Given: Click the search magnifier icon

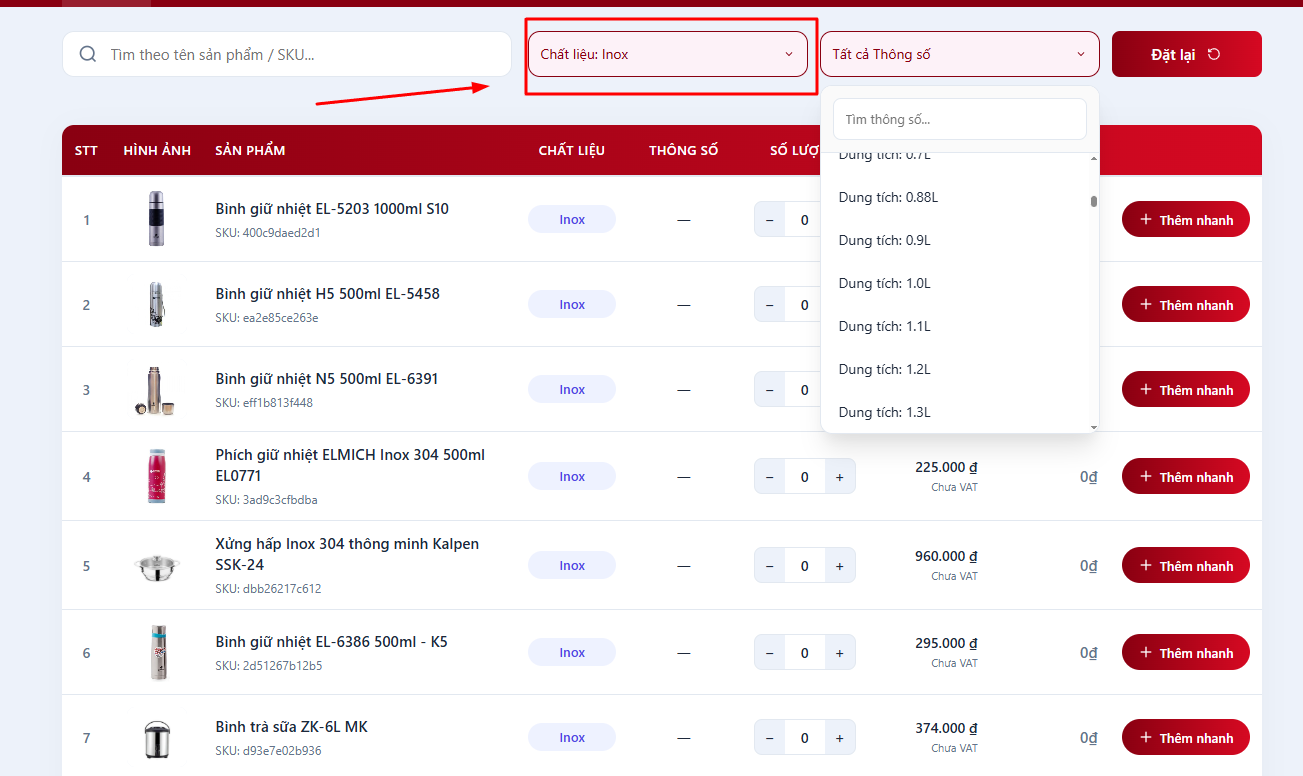Looking at the screenshot, I should tap(88, 54).
